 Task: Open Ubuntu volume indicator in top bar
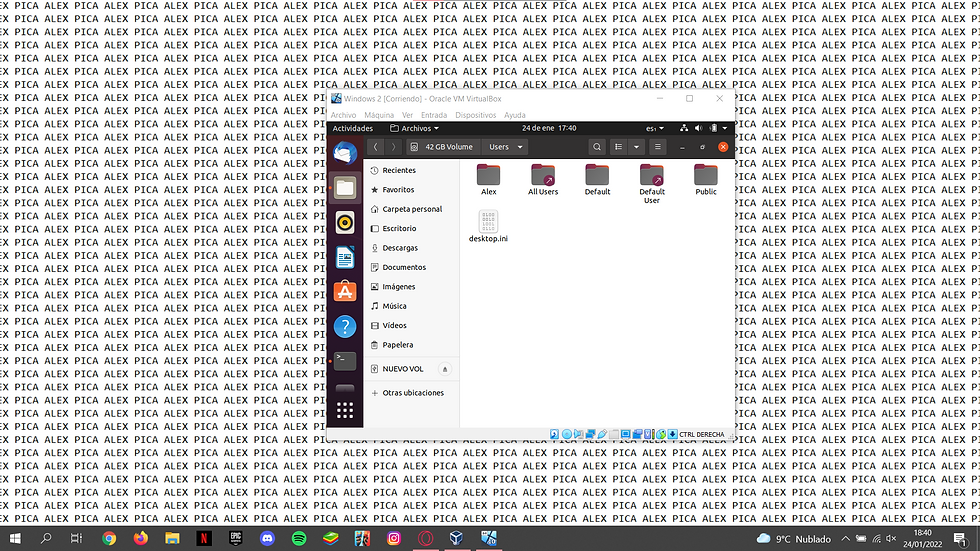(699, 128)
